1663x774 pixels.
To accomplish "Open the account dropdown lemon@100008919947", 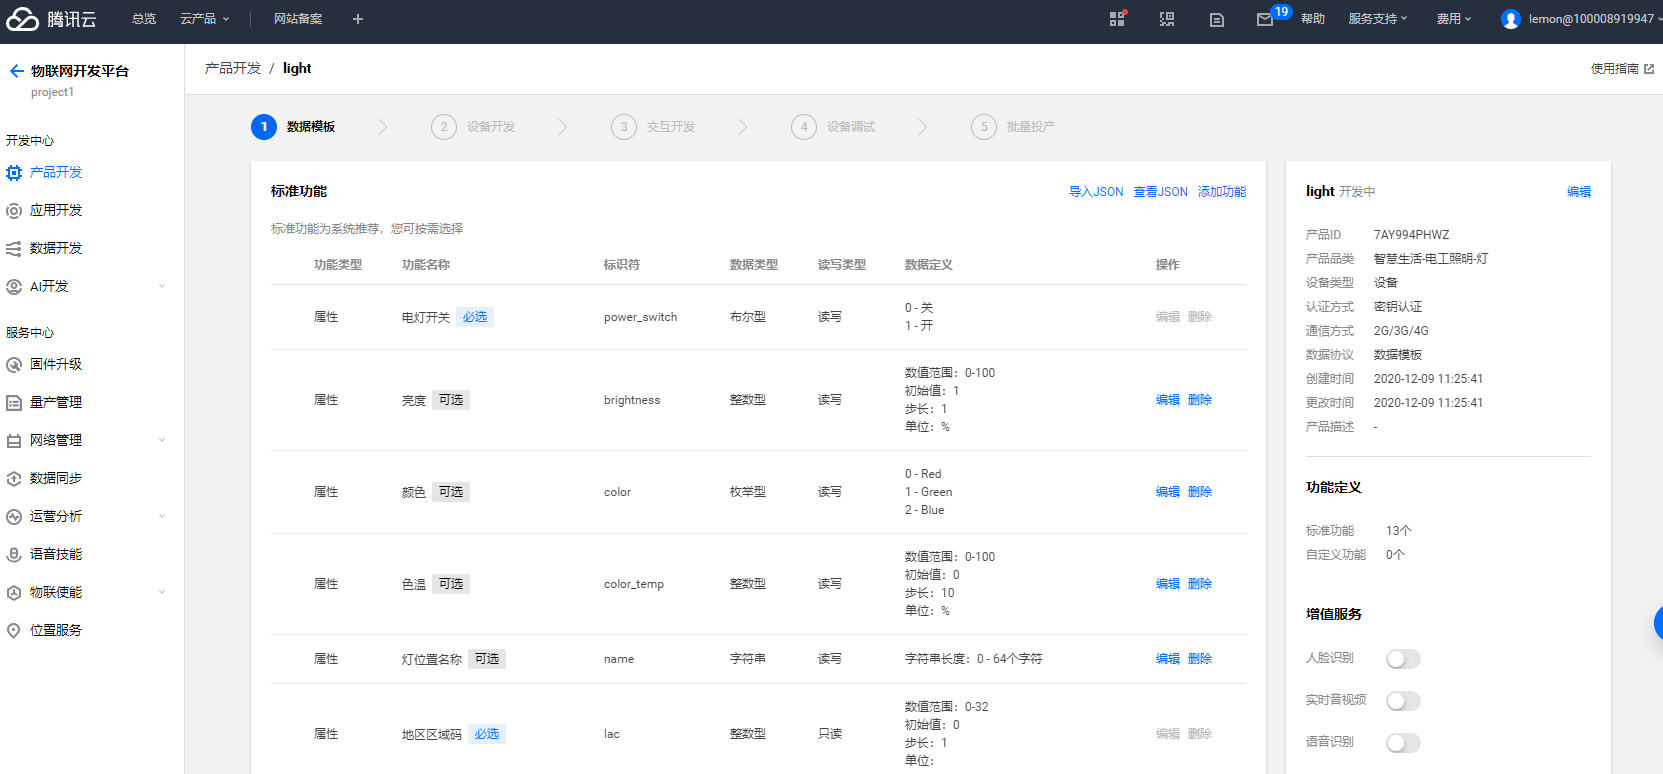I will tap(1595, 19).
